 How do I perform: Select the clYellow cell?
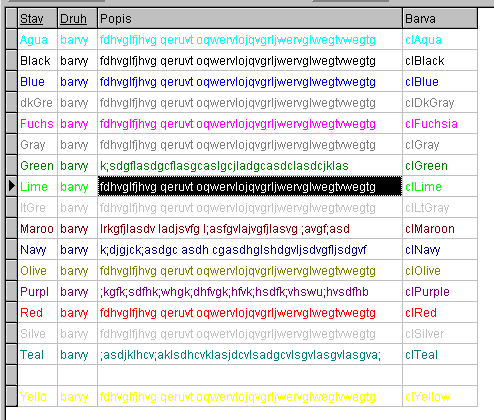click(x=440, y=397)
